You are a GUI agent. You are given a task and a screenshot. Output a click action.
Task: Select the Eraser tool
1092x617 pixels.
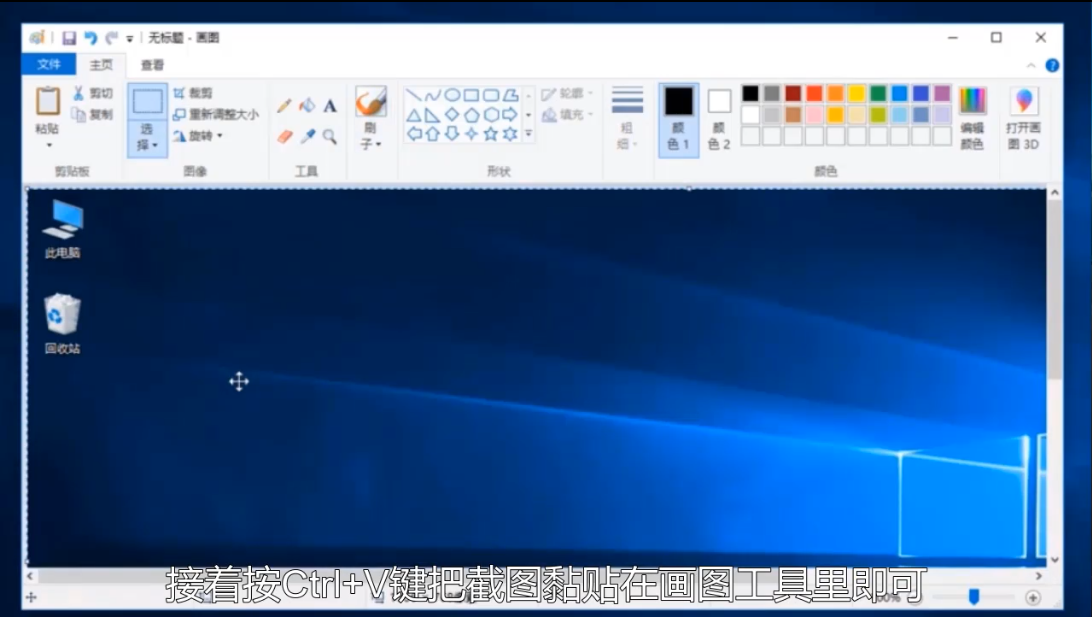click(284, 136)
